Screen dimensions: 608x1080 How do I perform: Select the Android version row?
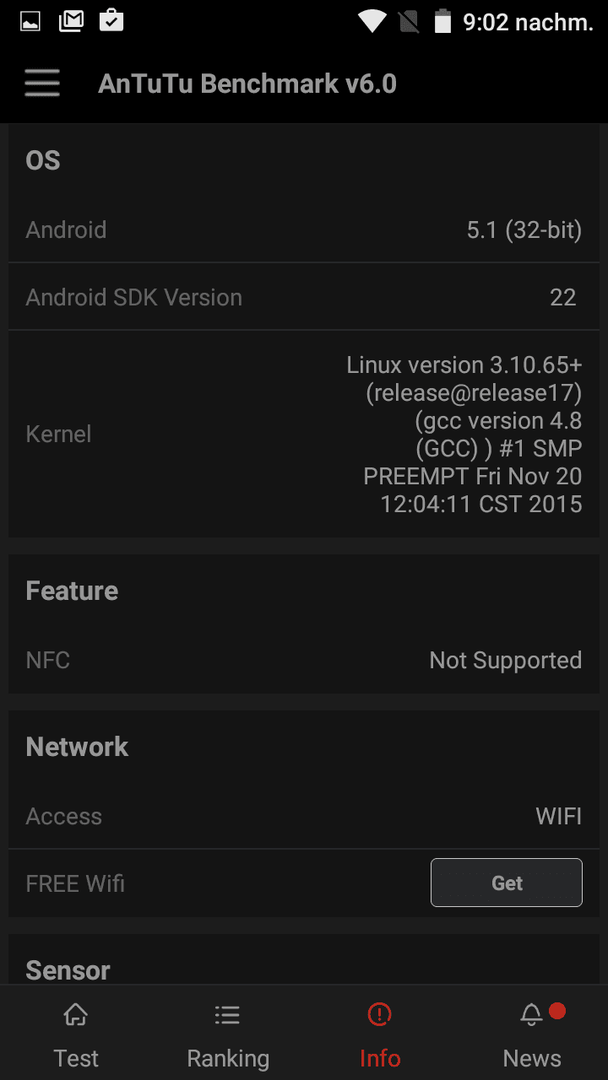304,230
